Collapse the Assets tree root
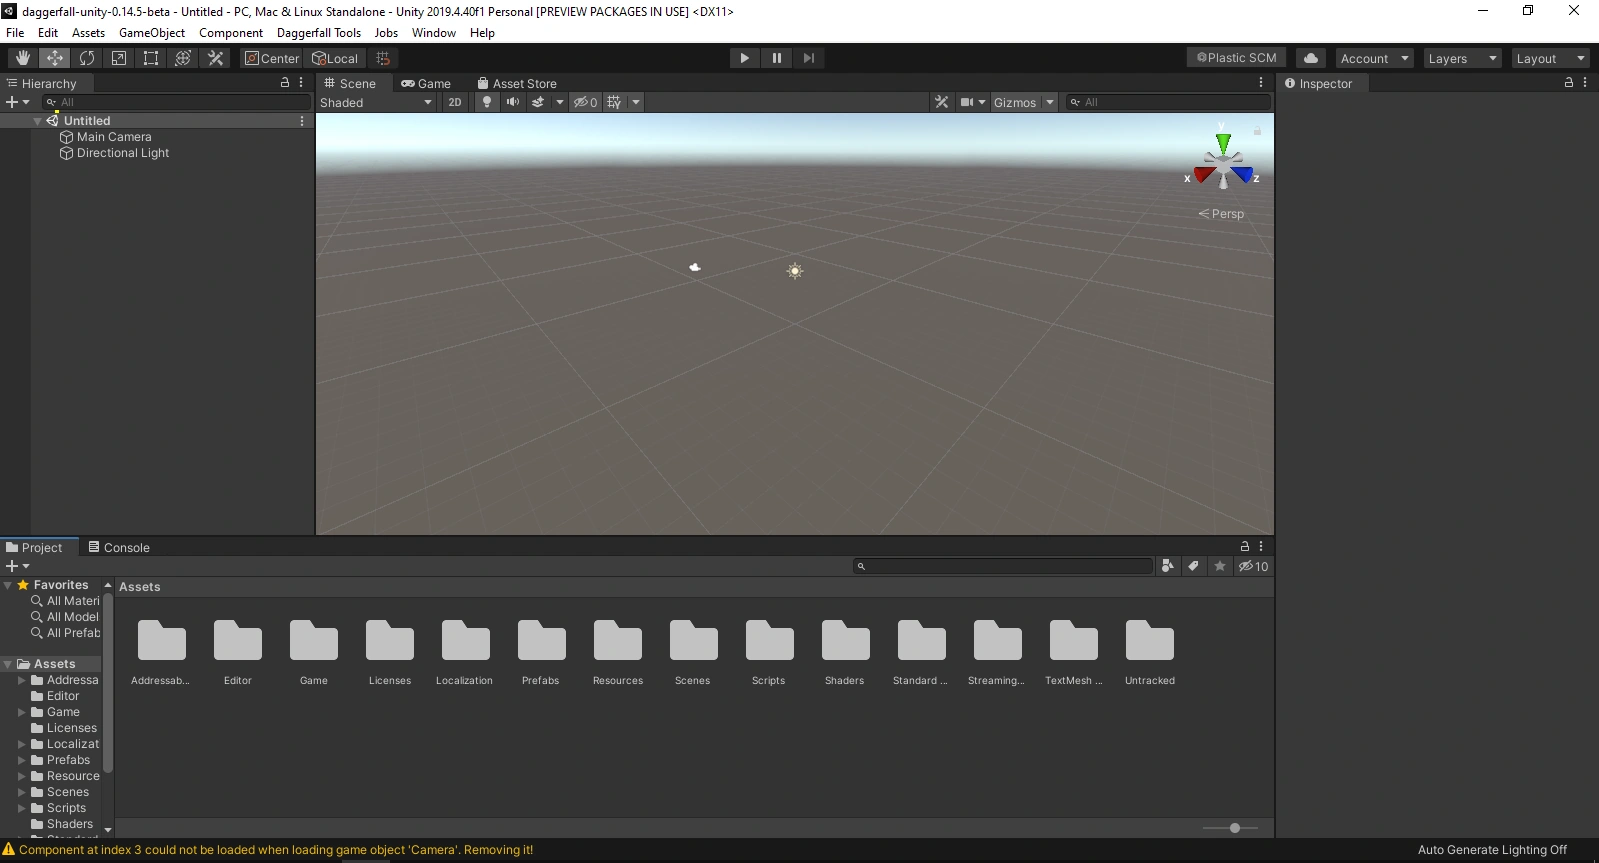This screenshot has width=1599, height=863. coord(8,664)
